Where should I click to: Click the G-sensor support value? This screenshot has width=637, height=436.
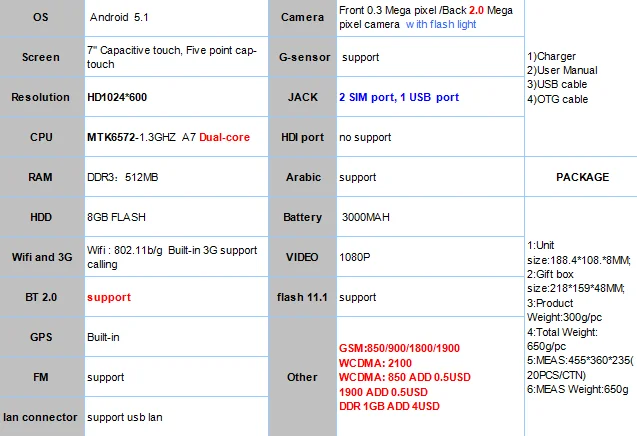[x=361, y=58]
